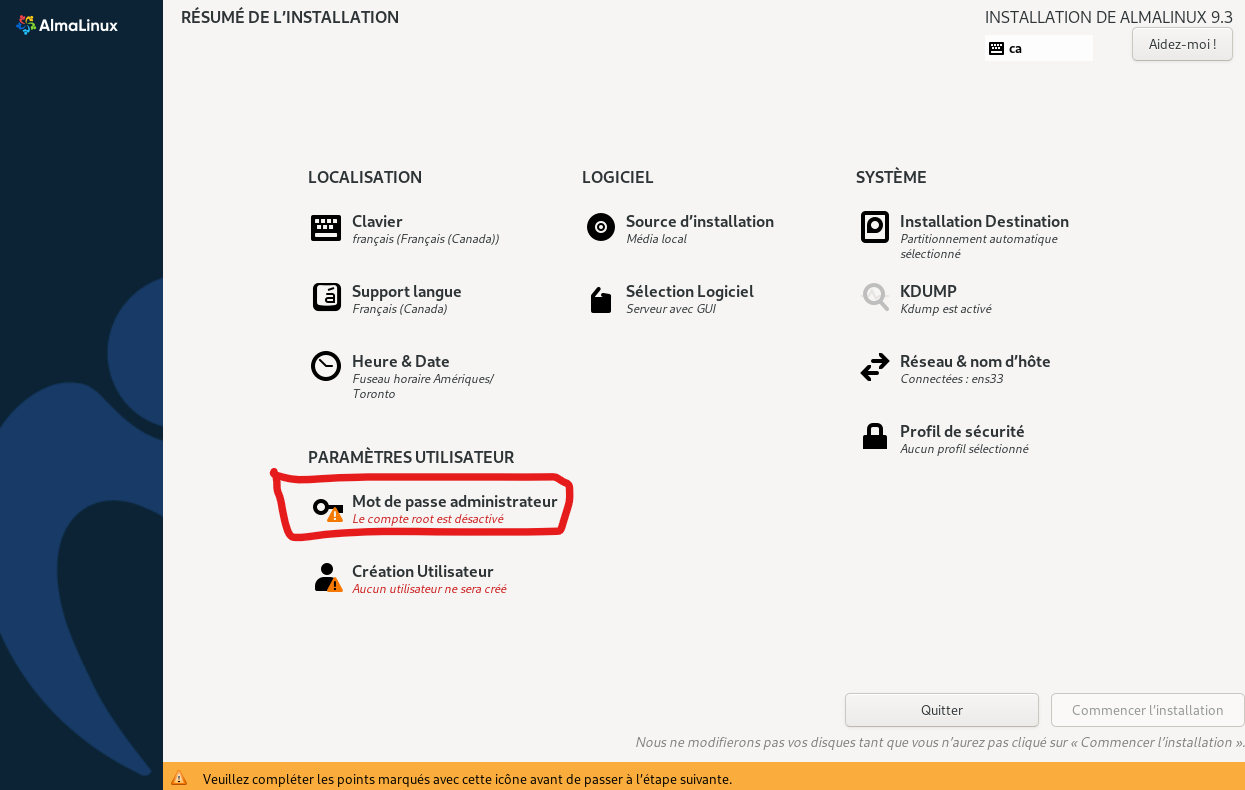Image resolution: width=1245 pixels, height=790 pixels.
Task: Click the Heure & Date clock icon
Action: click(326, 367)
